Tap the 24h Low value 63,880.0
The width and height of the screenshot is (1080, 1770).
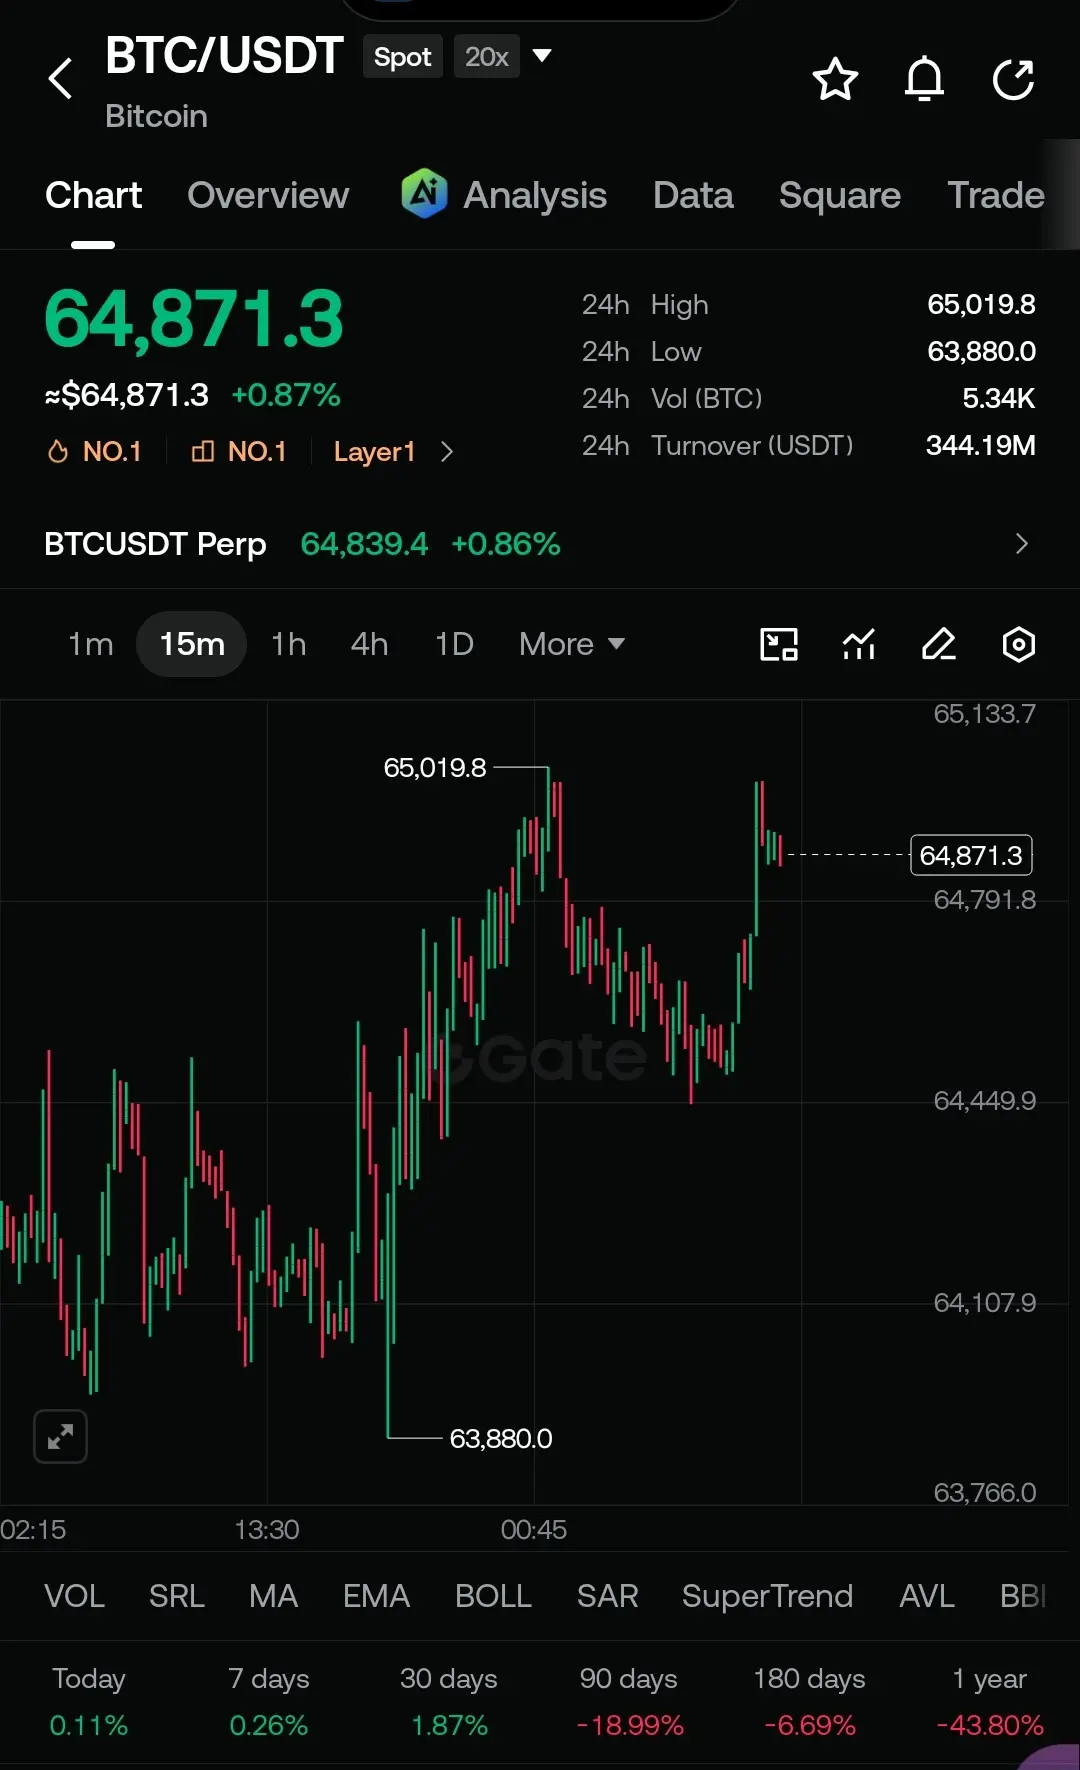[x=981, y=351]
